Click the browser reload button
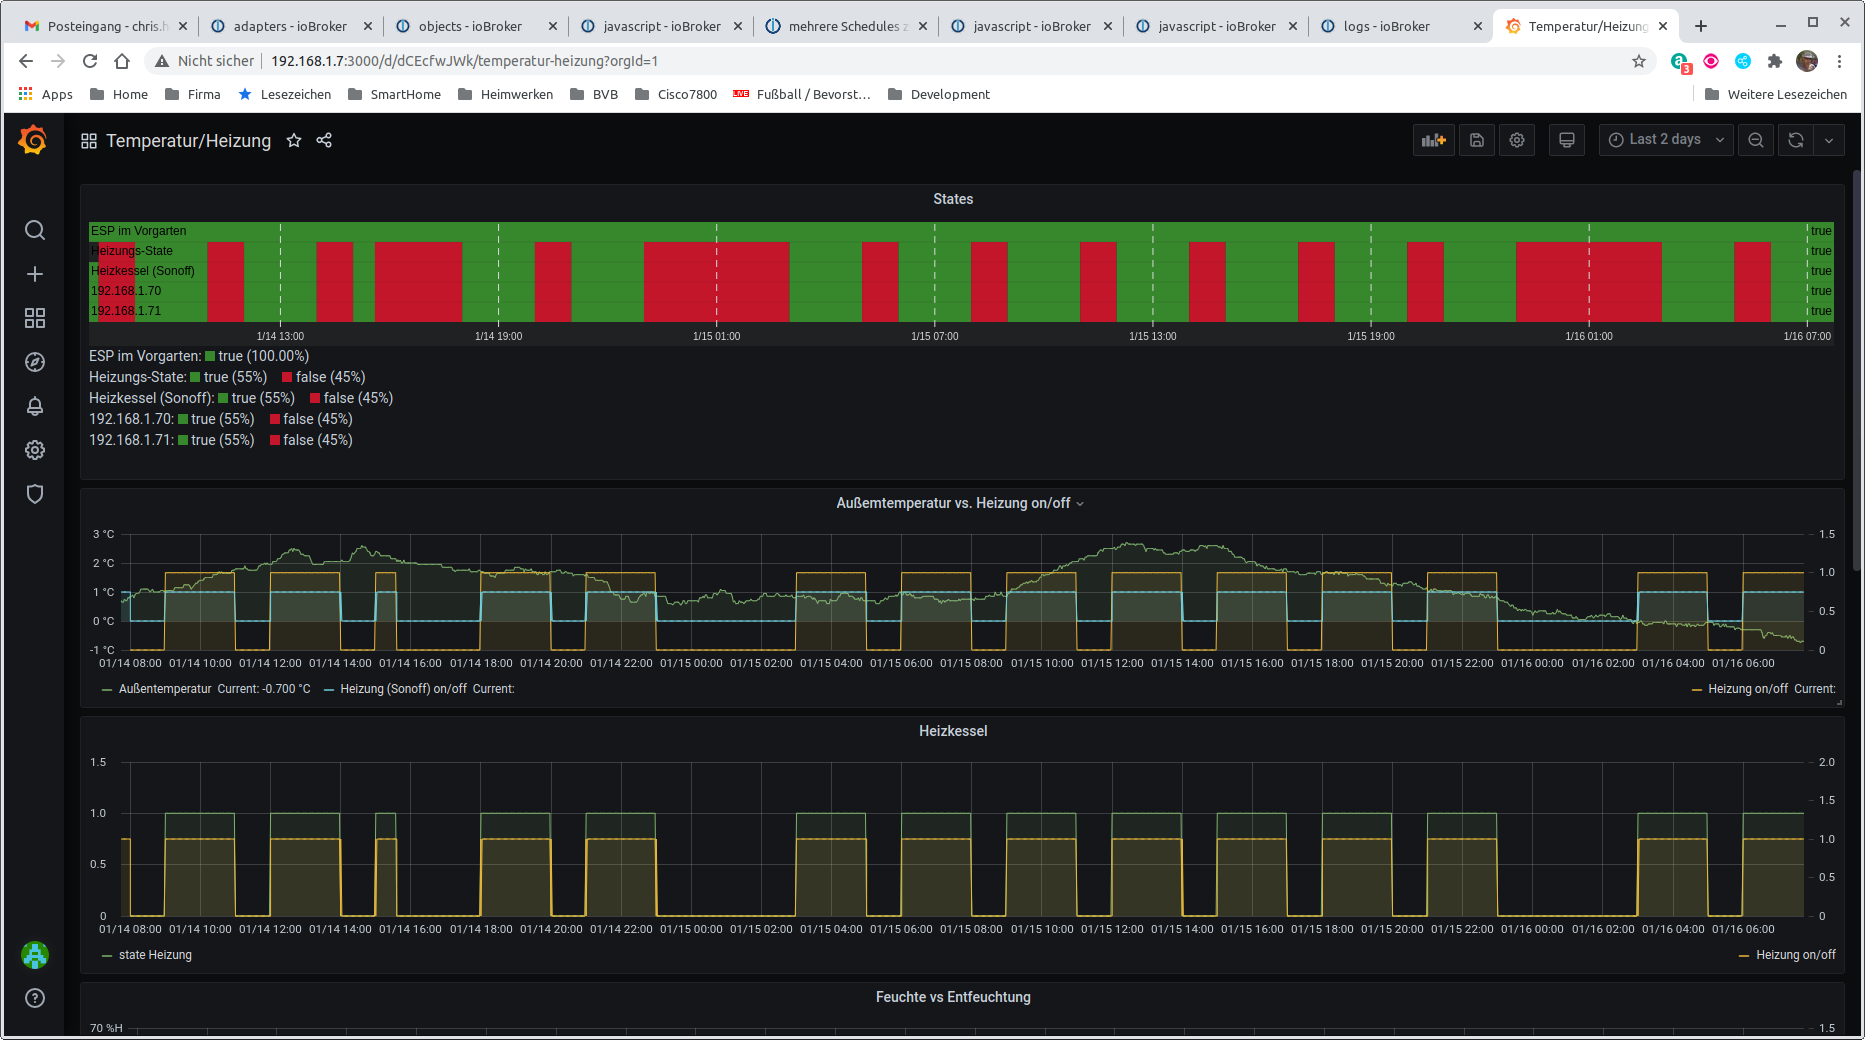This screenshot has height=1040, width=1865. 90,61
